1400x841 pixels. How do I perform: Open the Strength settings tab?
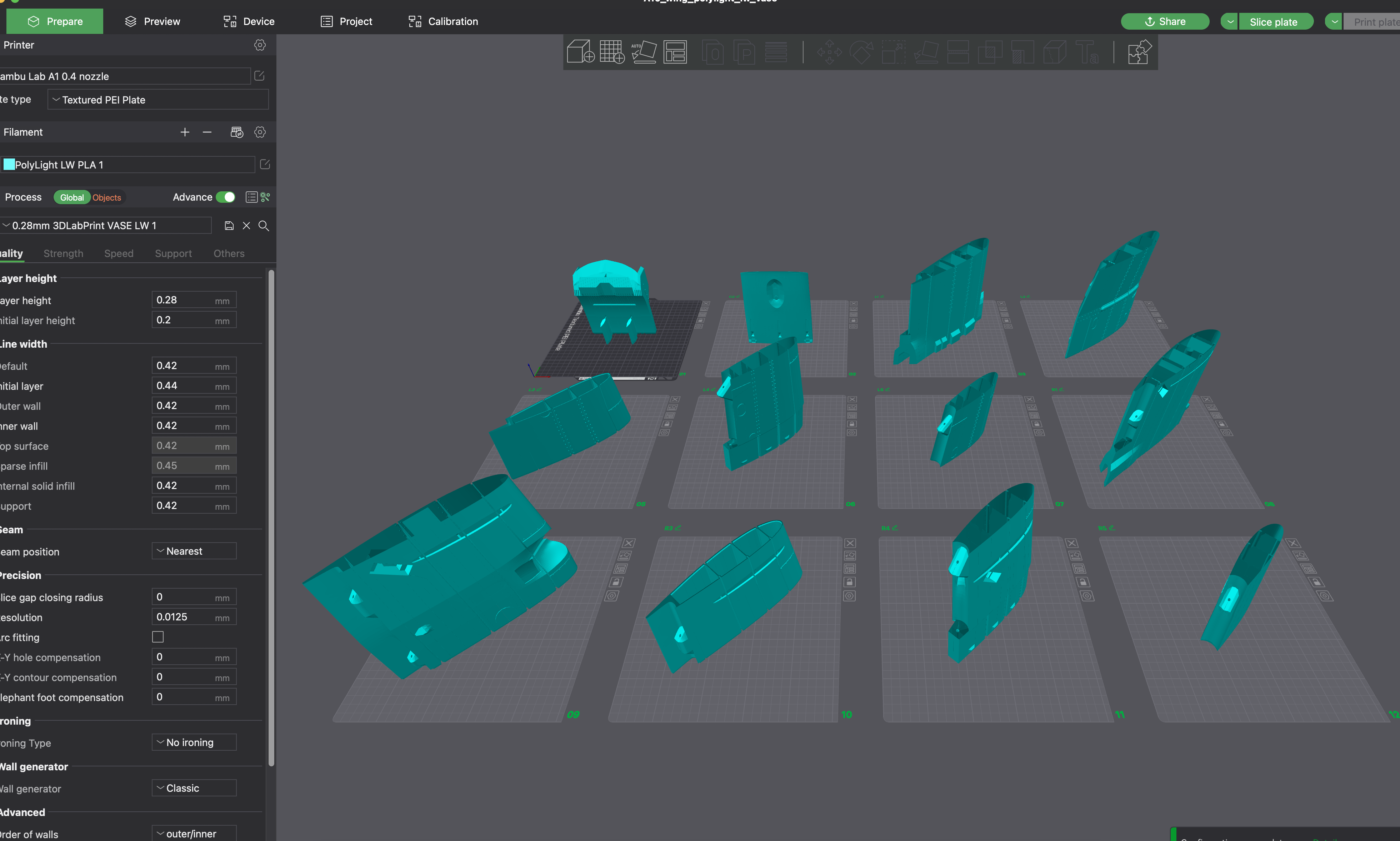(x=63, y=253)
